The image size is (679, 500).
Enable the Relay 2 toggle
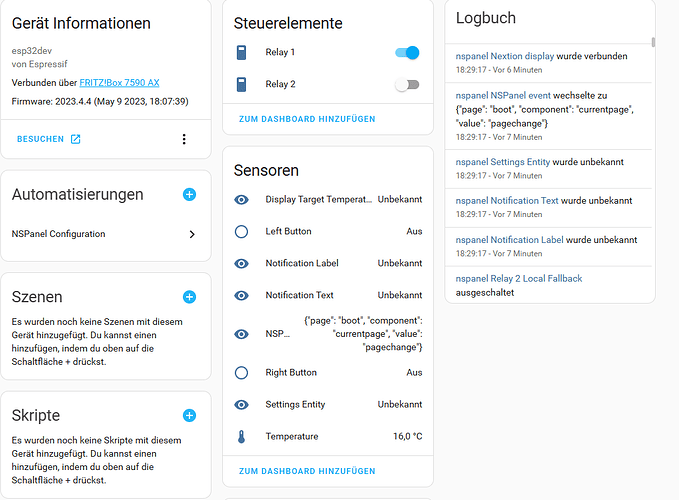[x=407, y=85]
